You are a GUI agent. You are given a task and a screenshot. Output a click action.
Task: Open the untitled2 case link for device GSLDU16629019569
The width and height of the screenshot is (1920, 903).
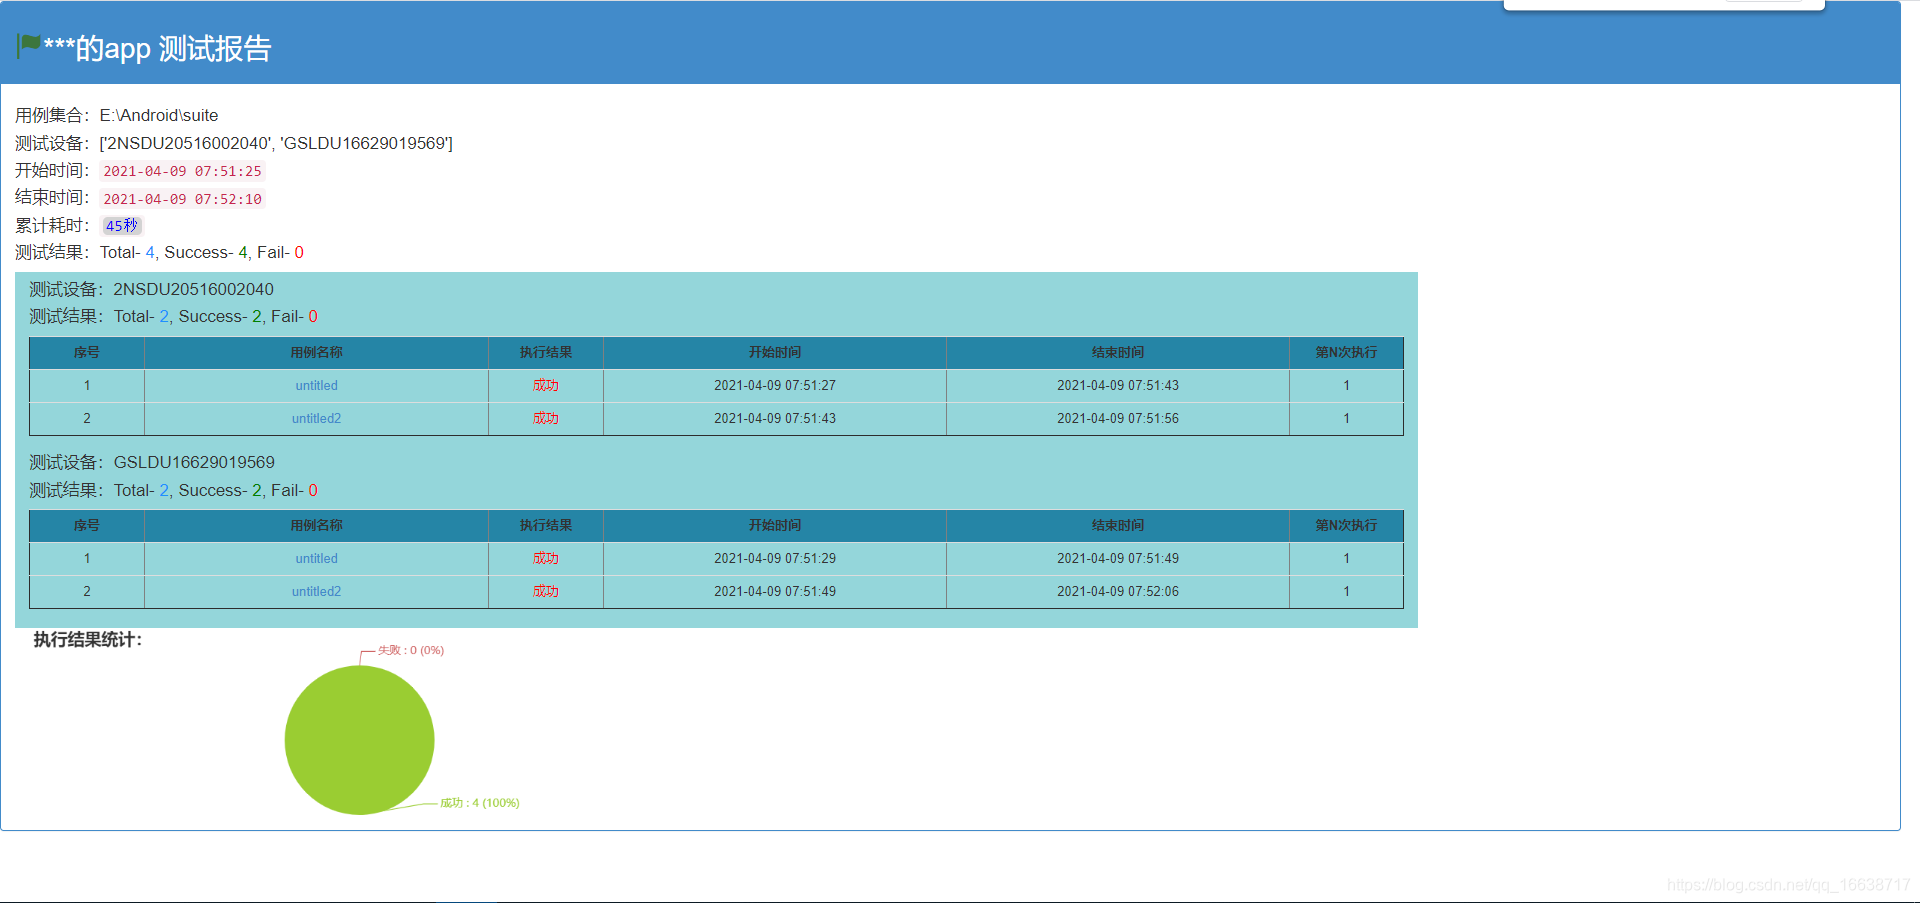pos(316,592)
